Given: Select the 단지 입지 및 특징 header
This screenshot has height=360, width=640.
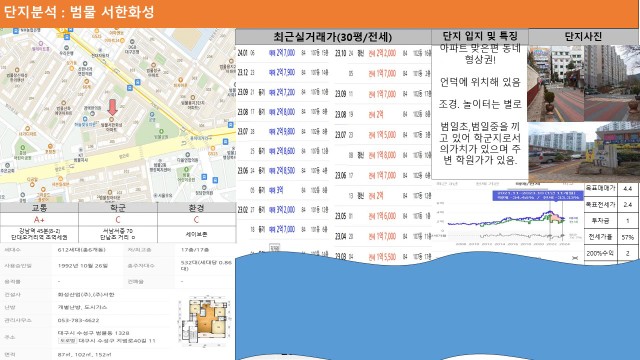Looking at the screenshot, I should tap(480, 36).
